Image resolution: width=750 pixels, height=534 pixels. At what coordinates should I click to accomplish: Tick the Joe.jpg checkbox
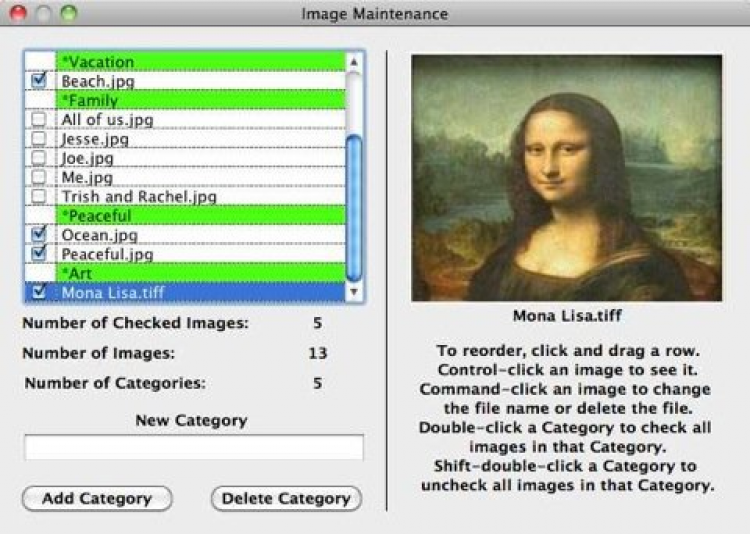click(x=39, y=157)
